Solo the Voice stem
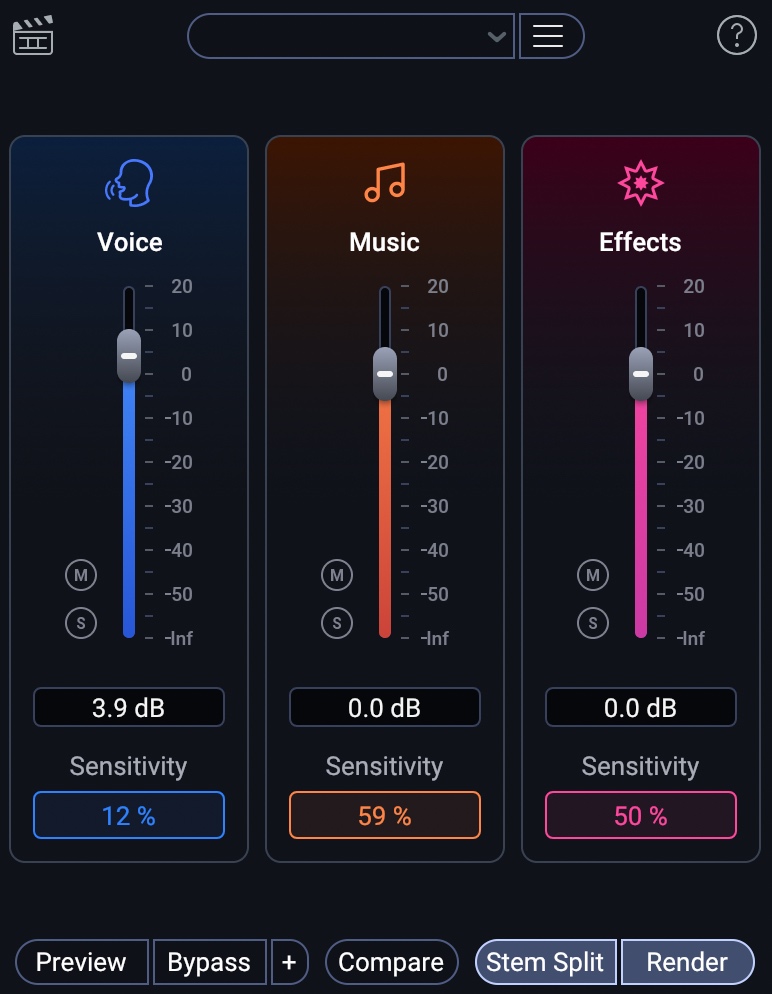772x994 pixels. pyautogui.click(x=81, y=623)
